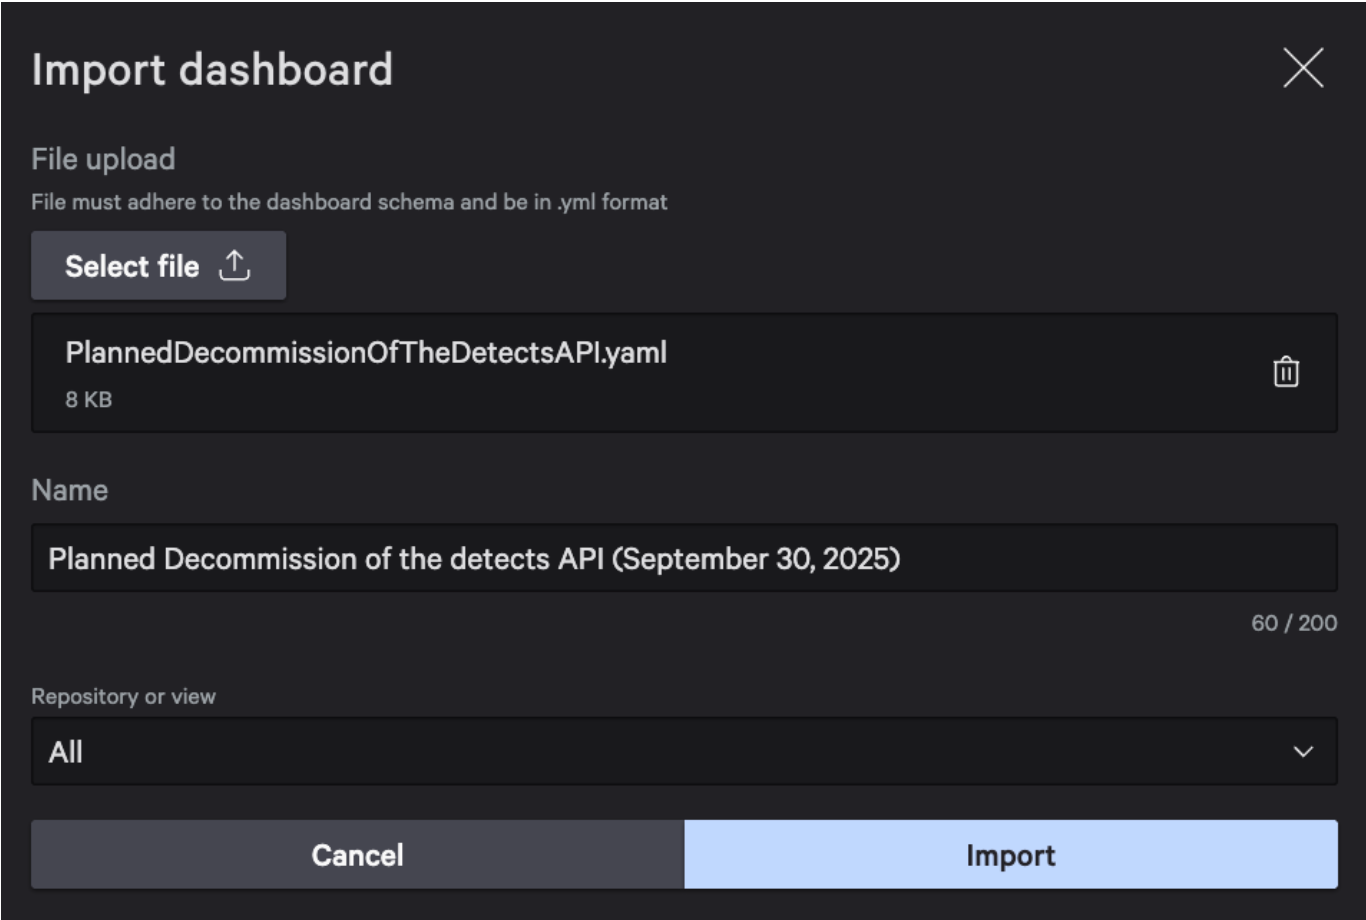Open the Repository or view dropdown
Viewport: 1366px width, 920px height.
tap(684, 751)
